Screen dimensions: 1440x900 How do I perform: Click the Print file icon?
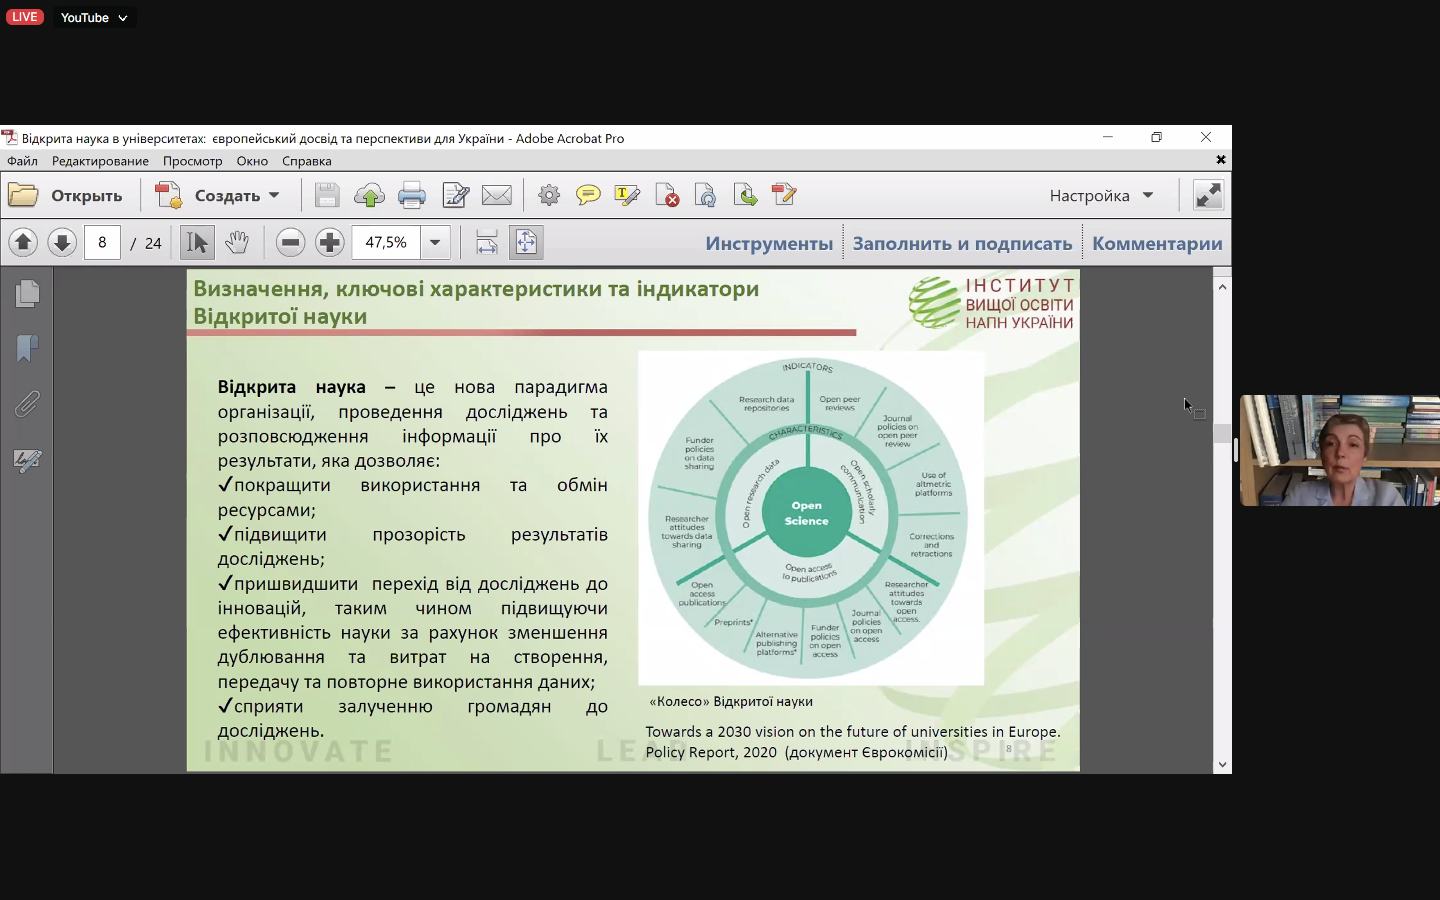pos(412,196)
